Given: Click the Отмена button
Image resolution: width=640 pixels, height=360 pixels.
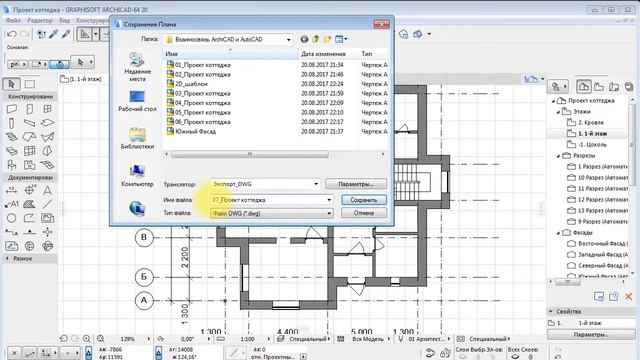Looking at the screenshot, I should point(364,213).
